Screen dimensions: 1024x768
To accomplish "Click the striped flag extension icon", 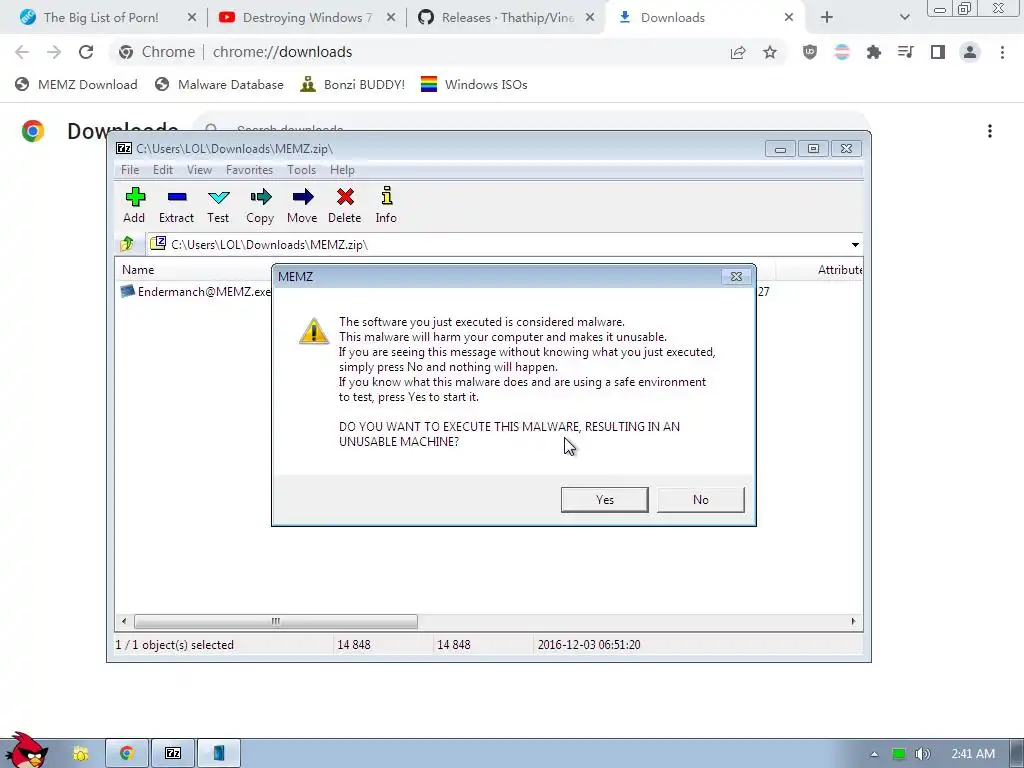I will tap(842, 52).
